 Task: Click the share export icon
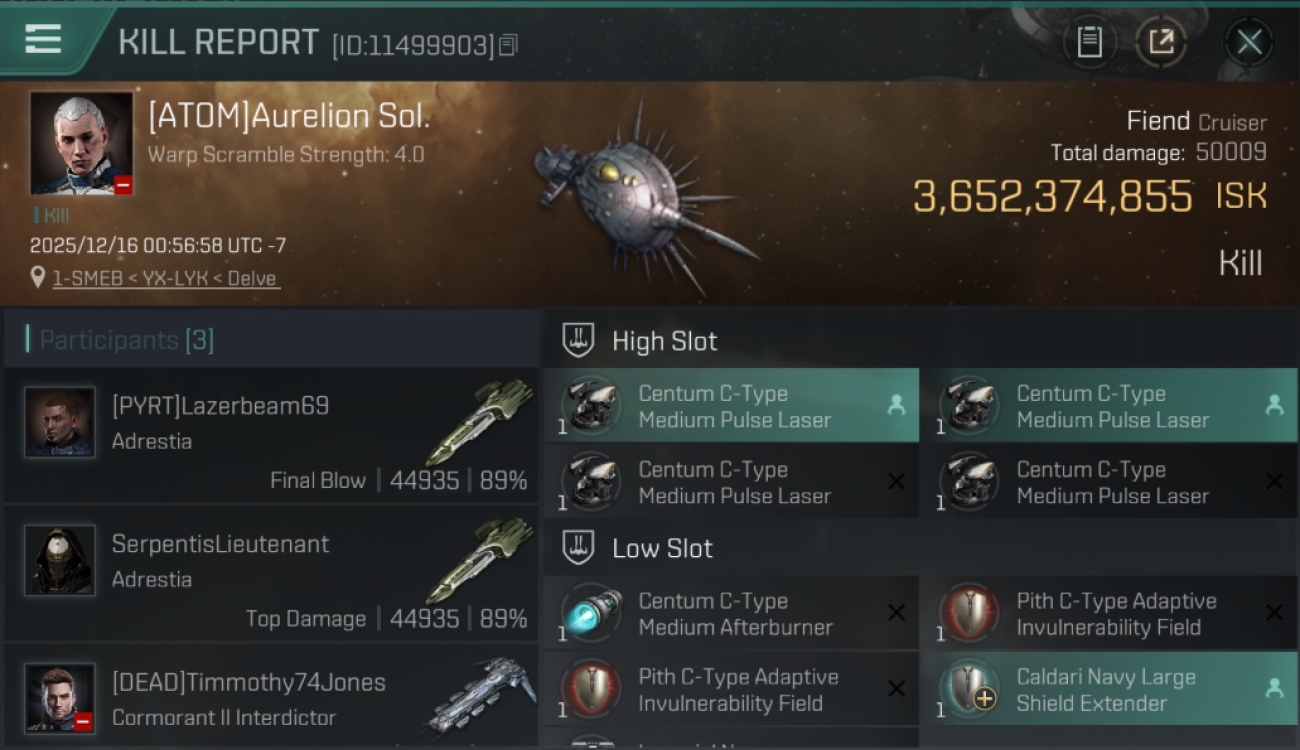(x=1161, y=42)
